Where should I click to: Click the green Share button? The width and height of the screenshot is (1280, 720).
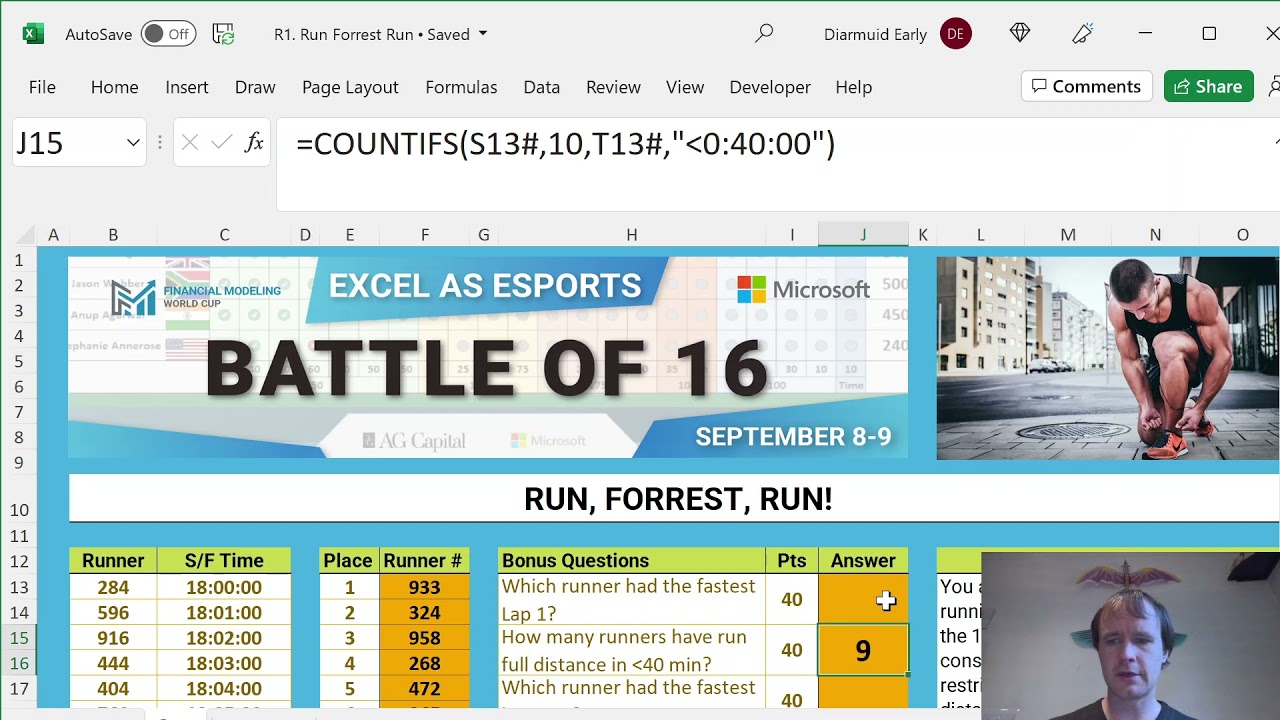pos(1208,86)
